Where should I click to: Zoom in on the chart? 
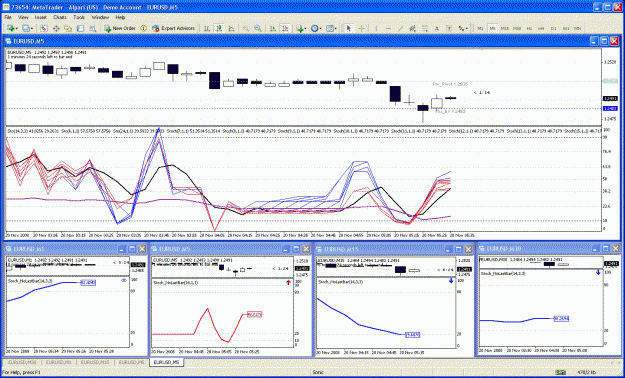[x=246, y=28]
